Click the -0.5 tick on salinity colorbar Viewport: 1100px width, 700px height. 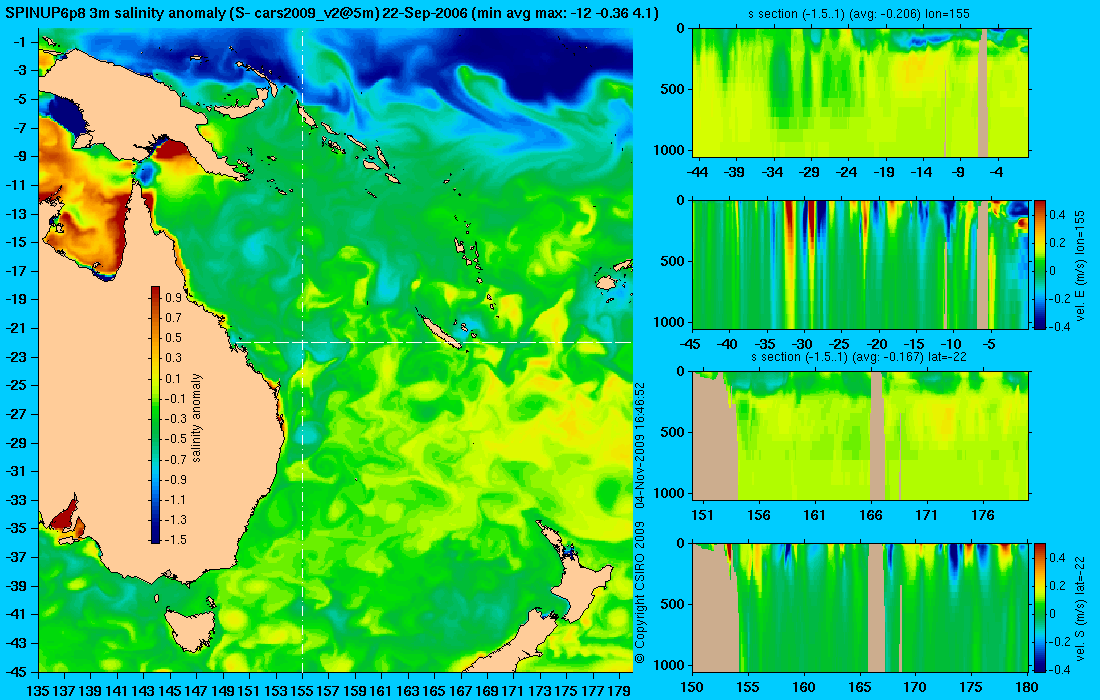pyautogui.click(x=175, y=439)
